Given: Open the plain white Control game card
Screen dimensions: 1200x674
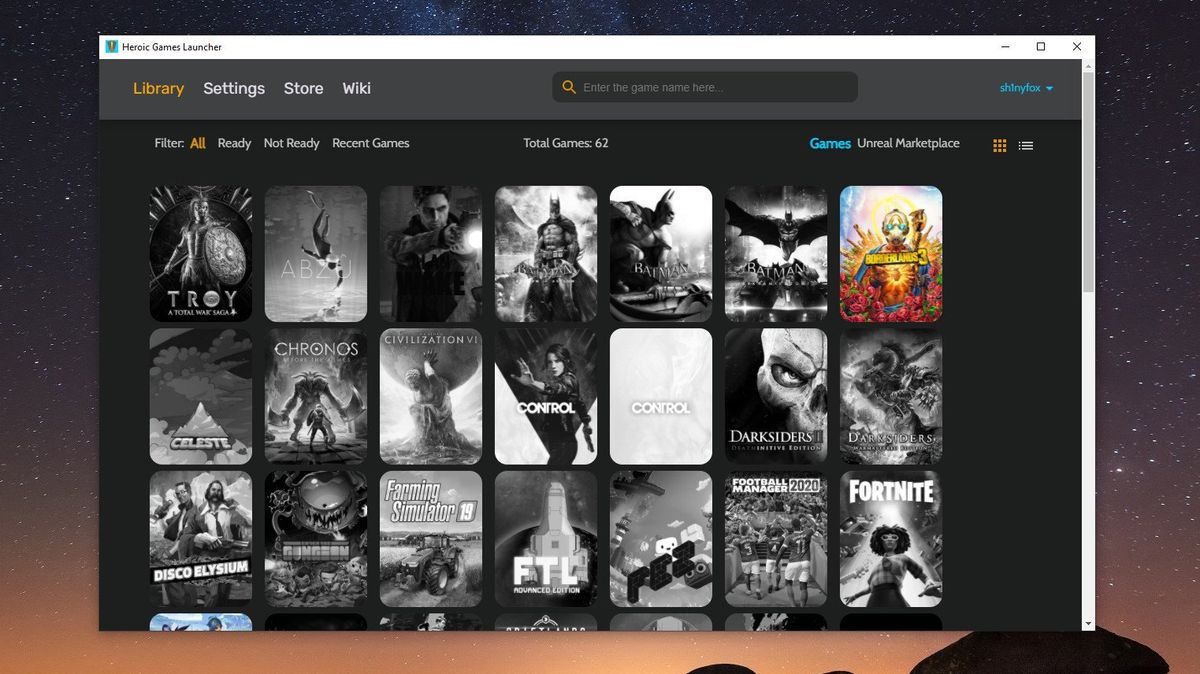Looking at the screenshot, I should pos(661,397).
